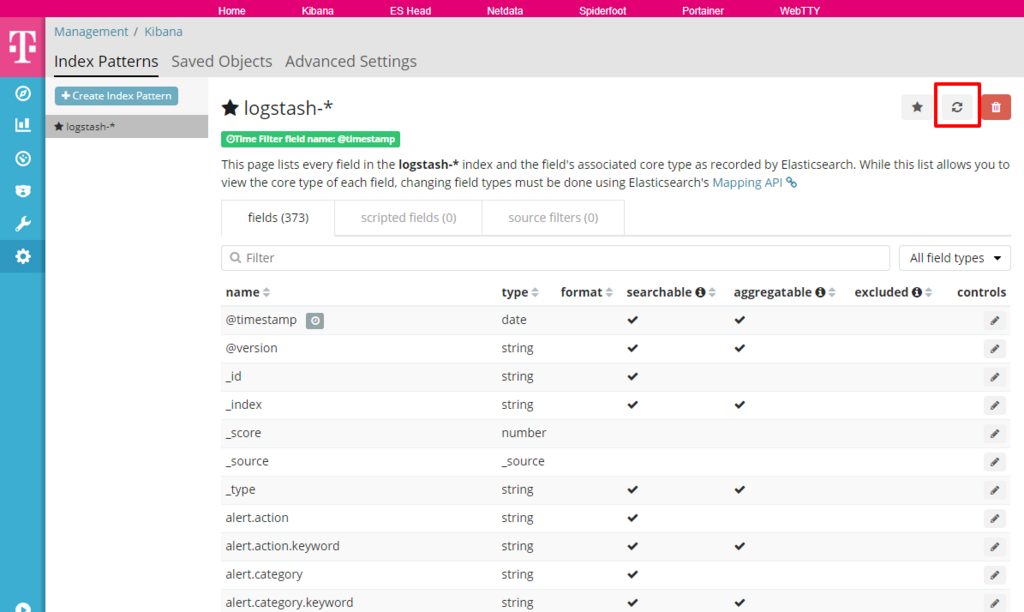Click the _score type cell 'number'
The image size is (1024, 612).
coord(524,433)
